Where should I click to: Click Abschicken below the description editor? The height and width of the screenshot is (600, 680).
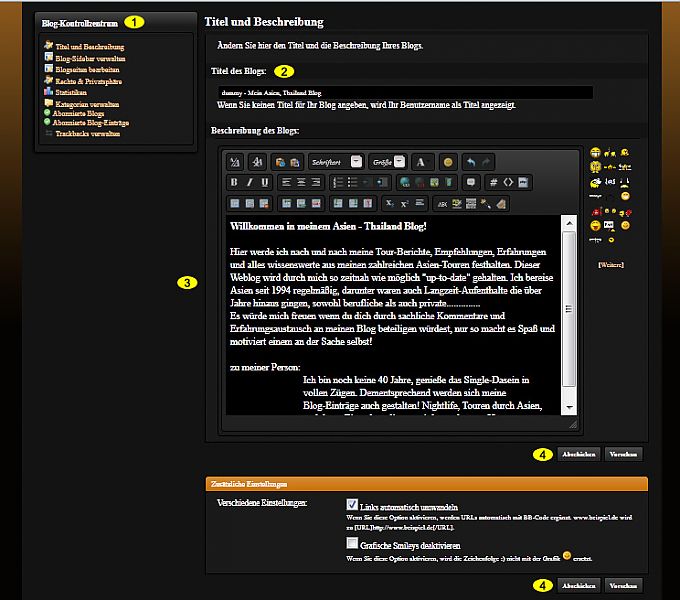coord(579,454)
